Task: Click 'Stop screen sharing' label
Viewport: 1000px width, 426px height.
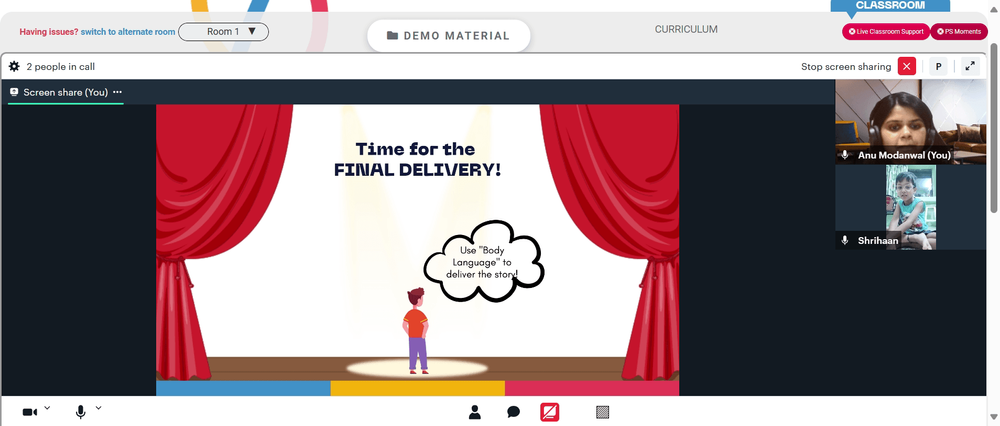Action: pos(846,66)
